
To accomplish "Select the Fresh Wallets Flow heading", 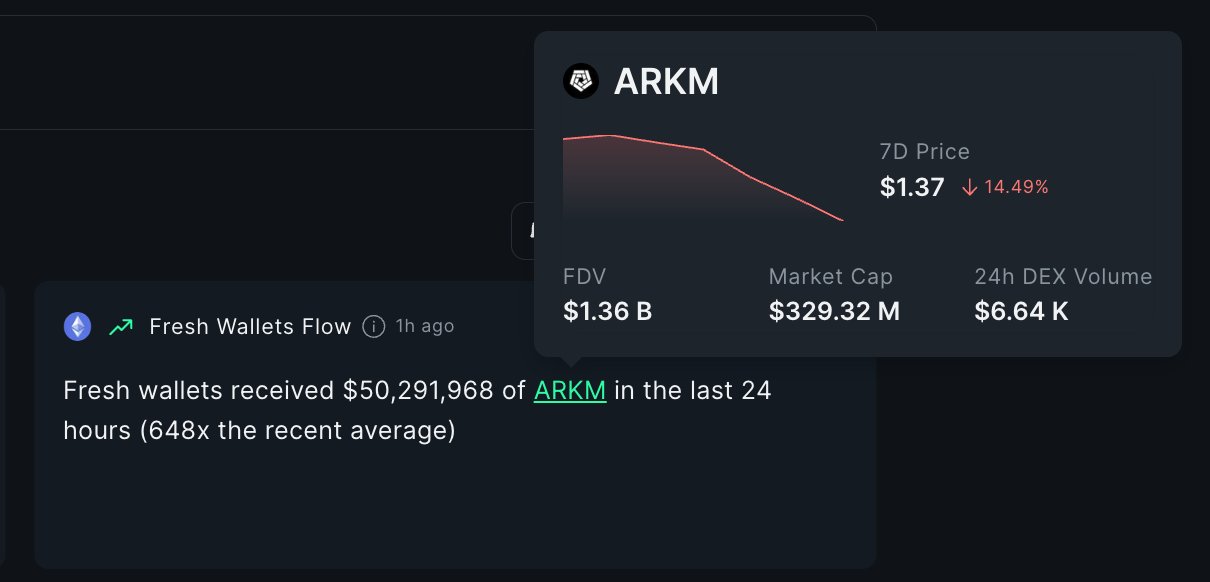I will click(x=250, y=326).
